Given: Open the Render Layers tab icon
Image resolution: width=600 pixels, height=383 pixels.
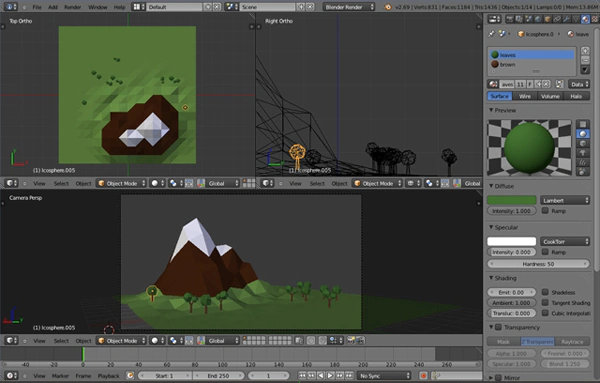Looking at the screenshot, I should point(519,19).
